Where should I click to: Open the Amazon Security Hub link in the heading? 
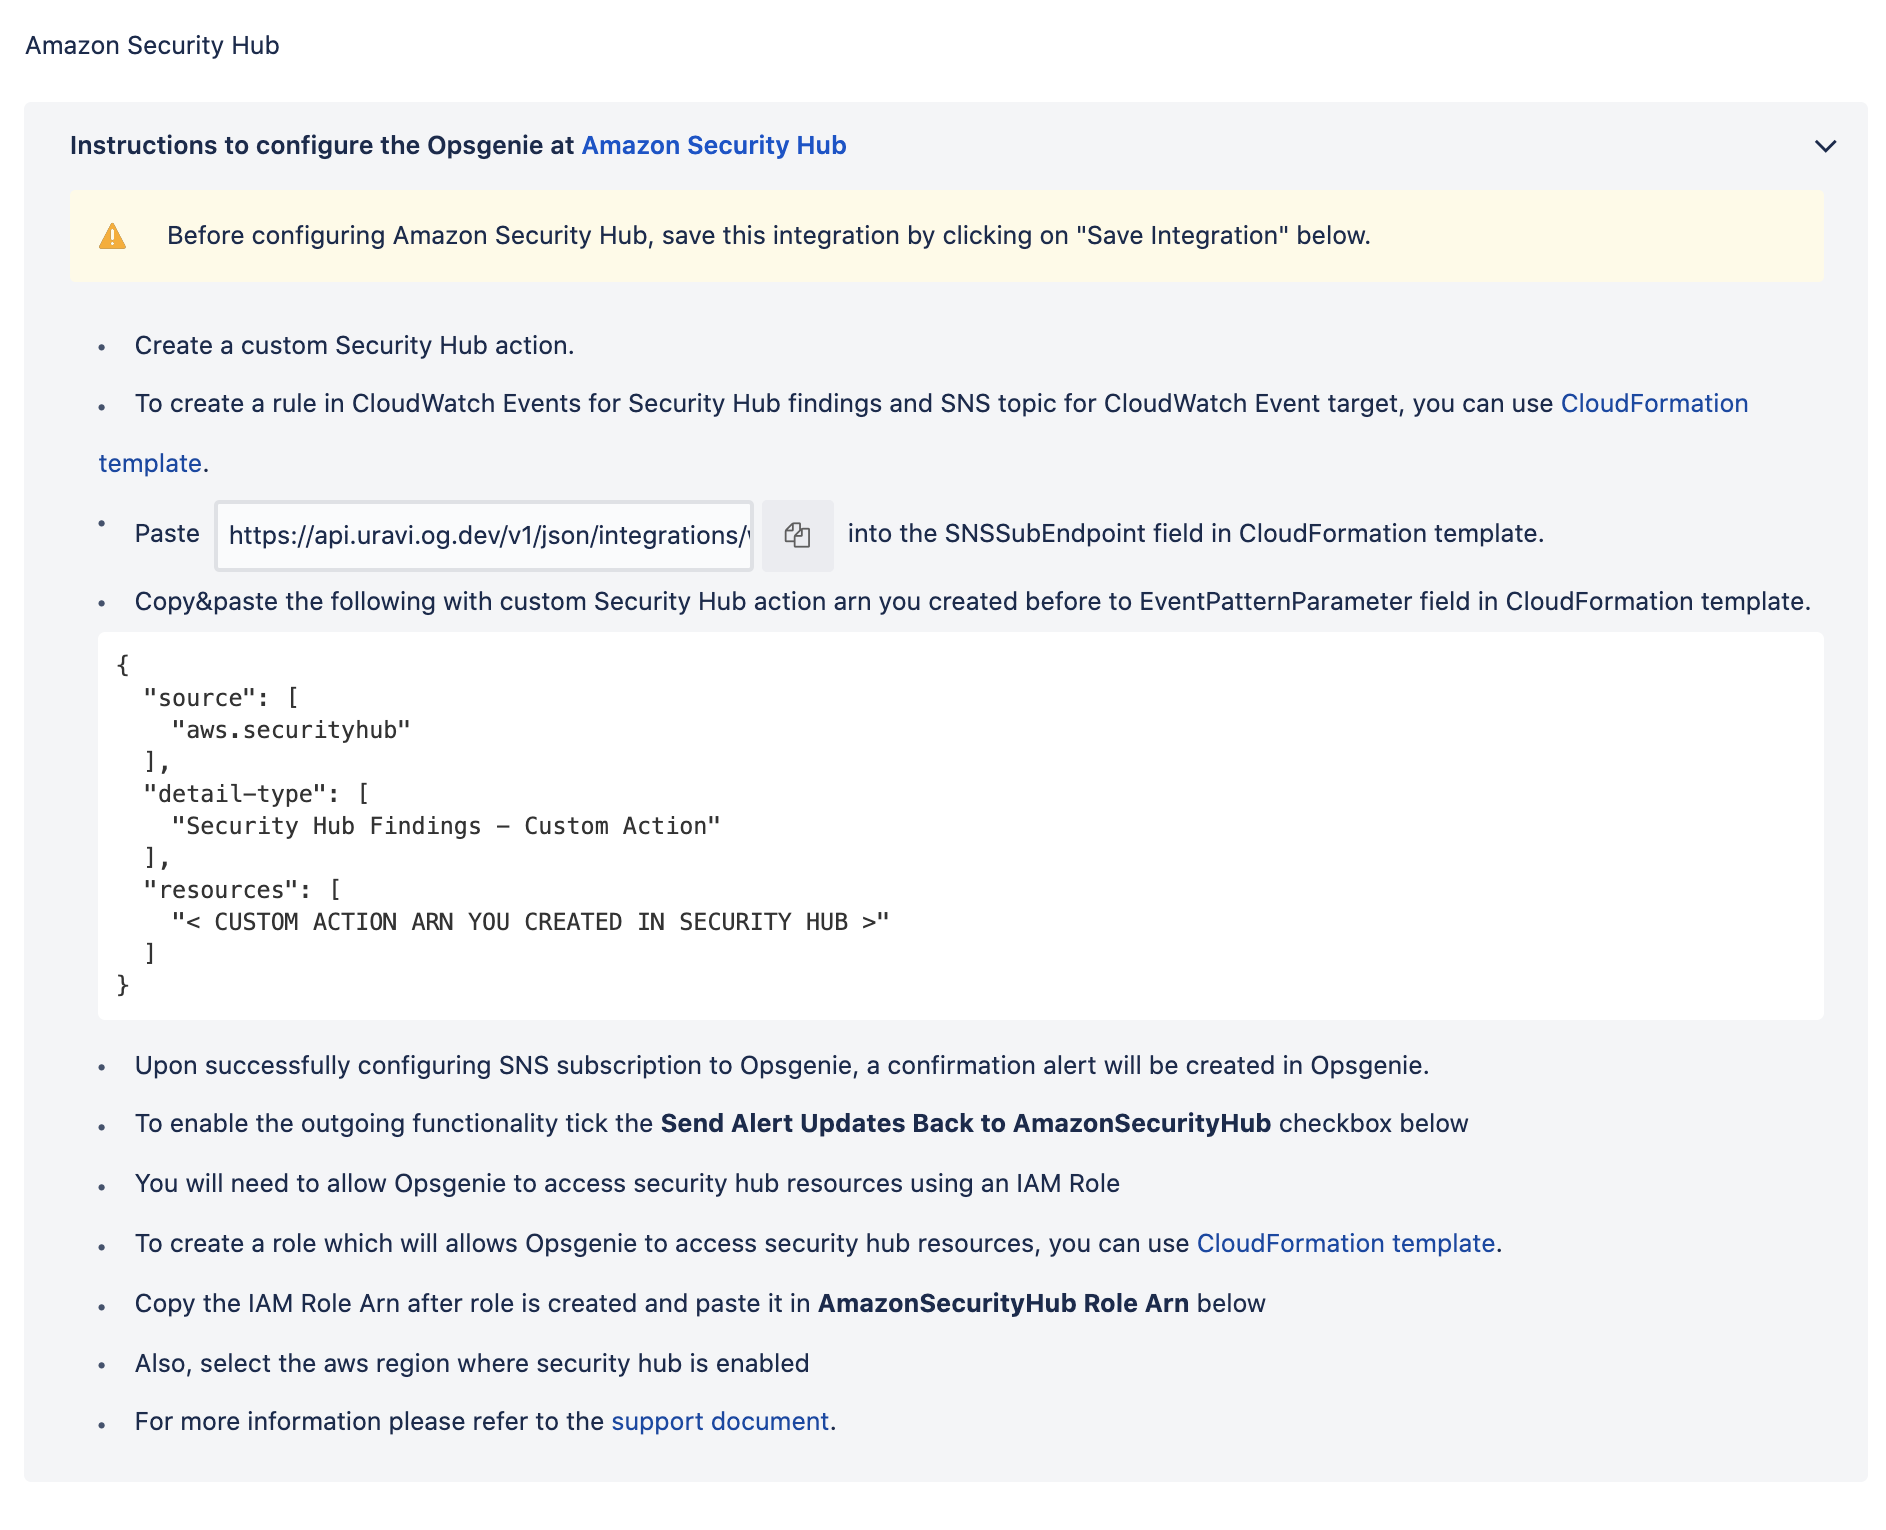pos(714,145)
